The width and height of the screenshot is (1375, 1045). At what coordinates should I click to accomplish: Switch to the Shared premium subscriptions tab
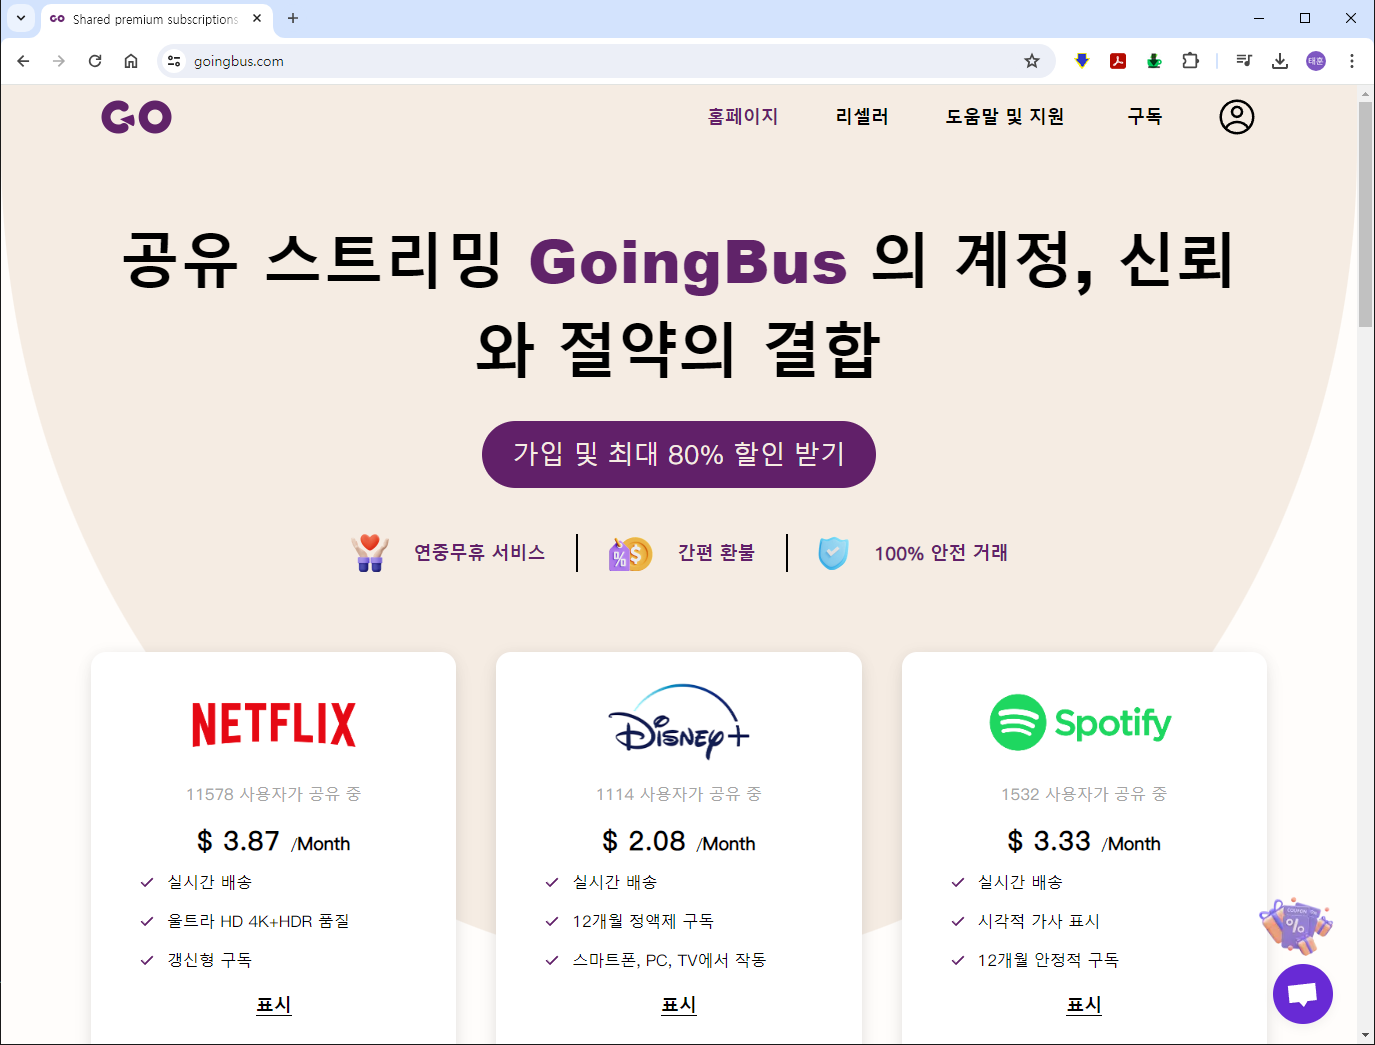[x=155, y=19]
